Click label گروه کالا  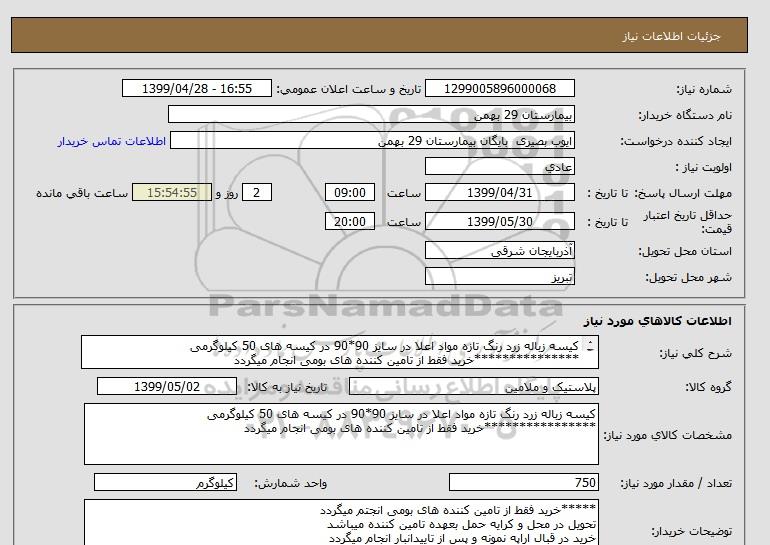[x=709, y=387]
